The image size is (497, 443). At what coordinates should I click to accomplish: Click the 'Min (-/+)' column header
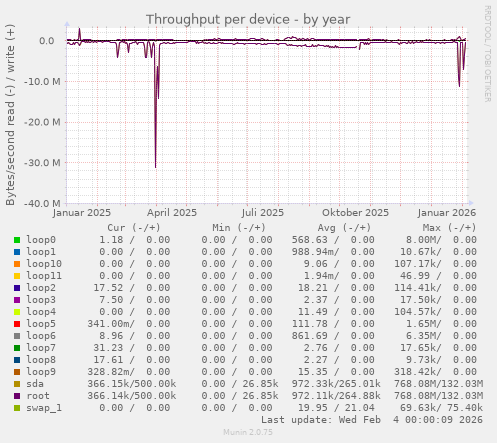(x=239, y=228)
